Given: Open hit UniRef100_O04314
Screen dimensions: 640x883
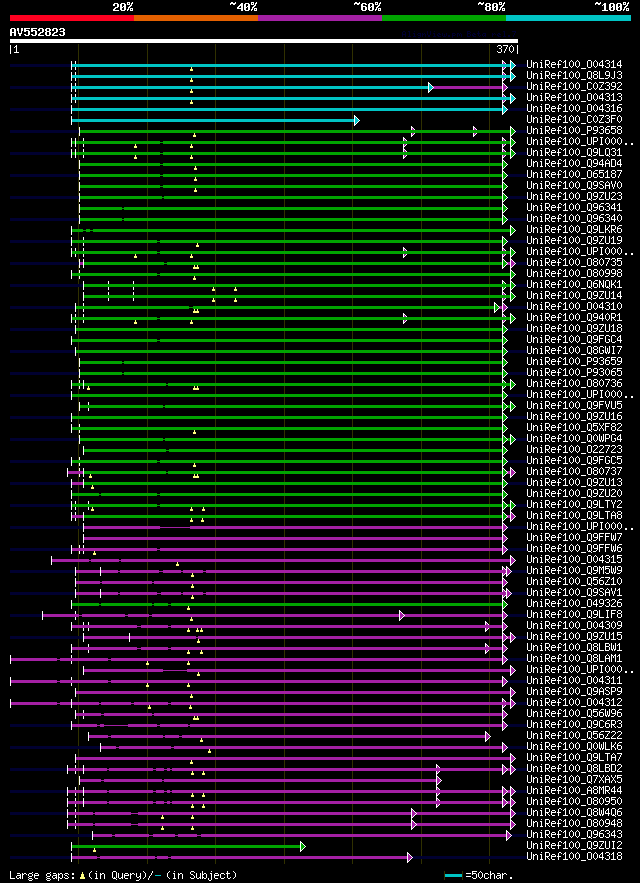Looking at the screenshot, I should (x=574, y=65).
